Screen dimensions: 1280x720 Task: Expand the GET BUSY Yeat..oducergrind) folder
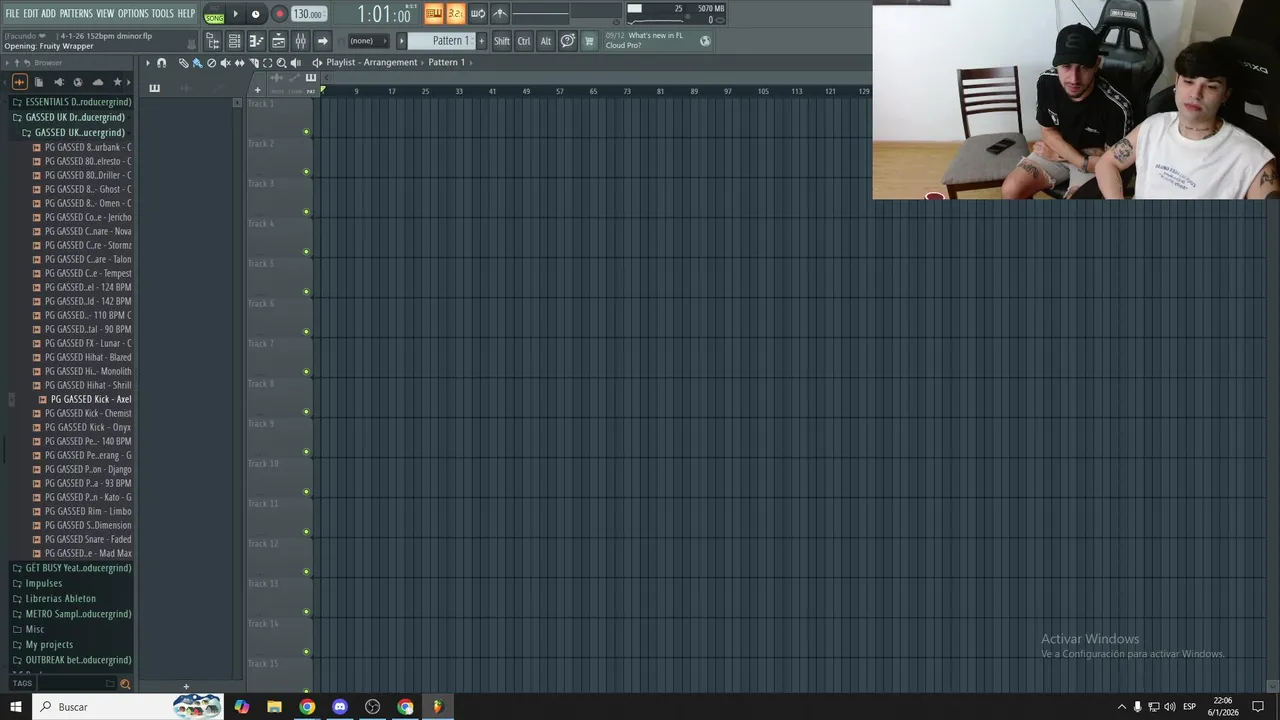coord(71,568)
